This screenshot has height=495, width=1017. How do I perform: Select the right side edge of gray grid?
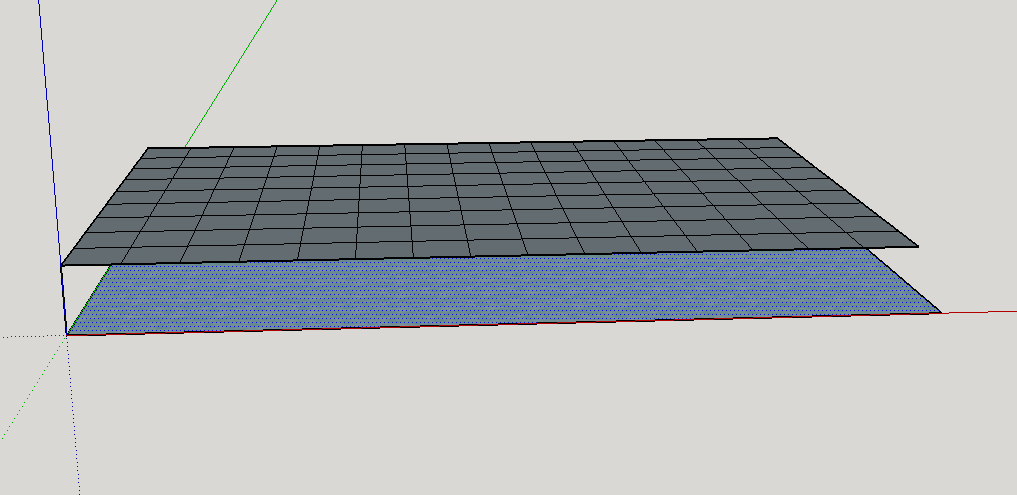click(845, 191)
